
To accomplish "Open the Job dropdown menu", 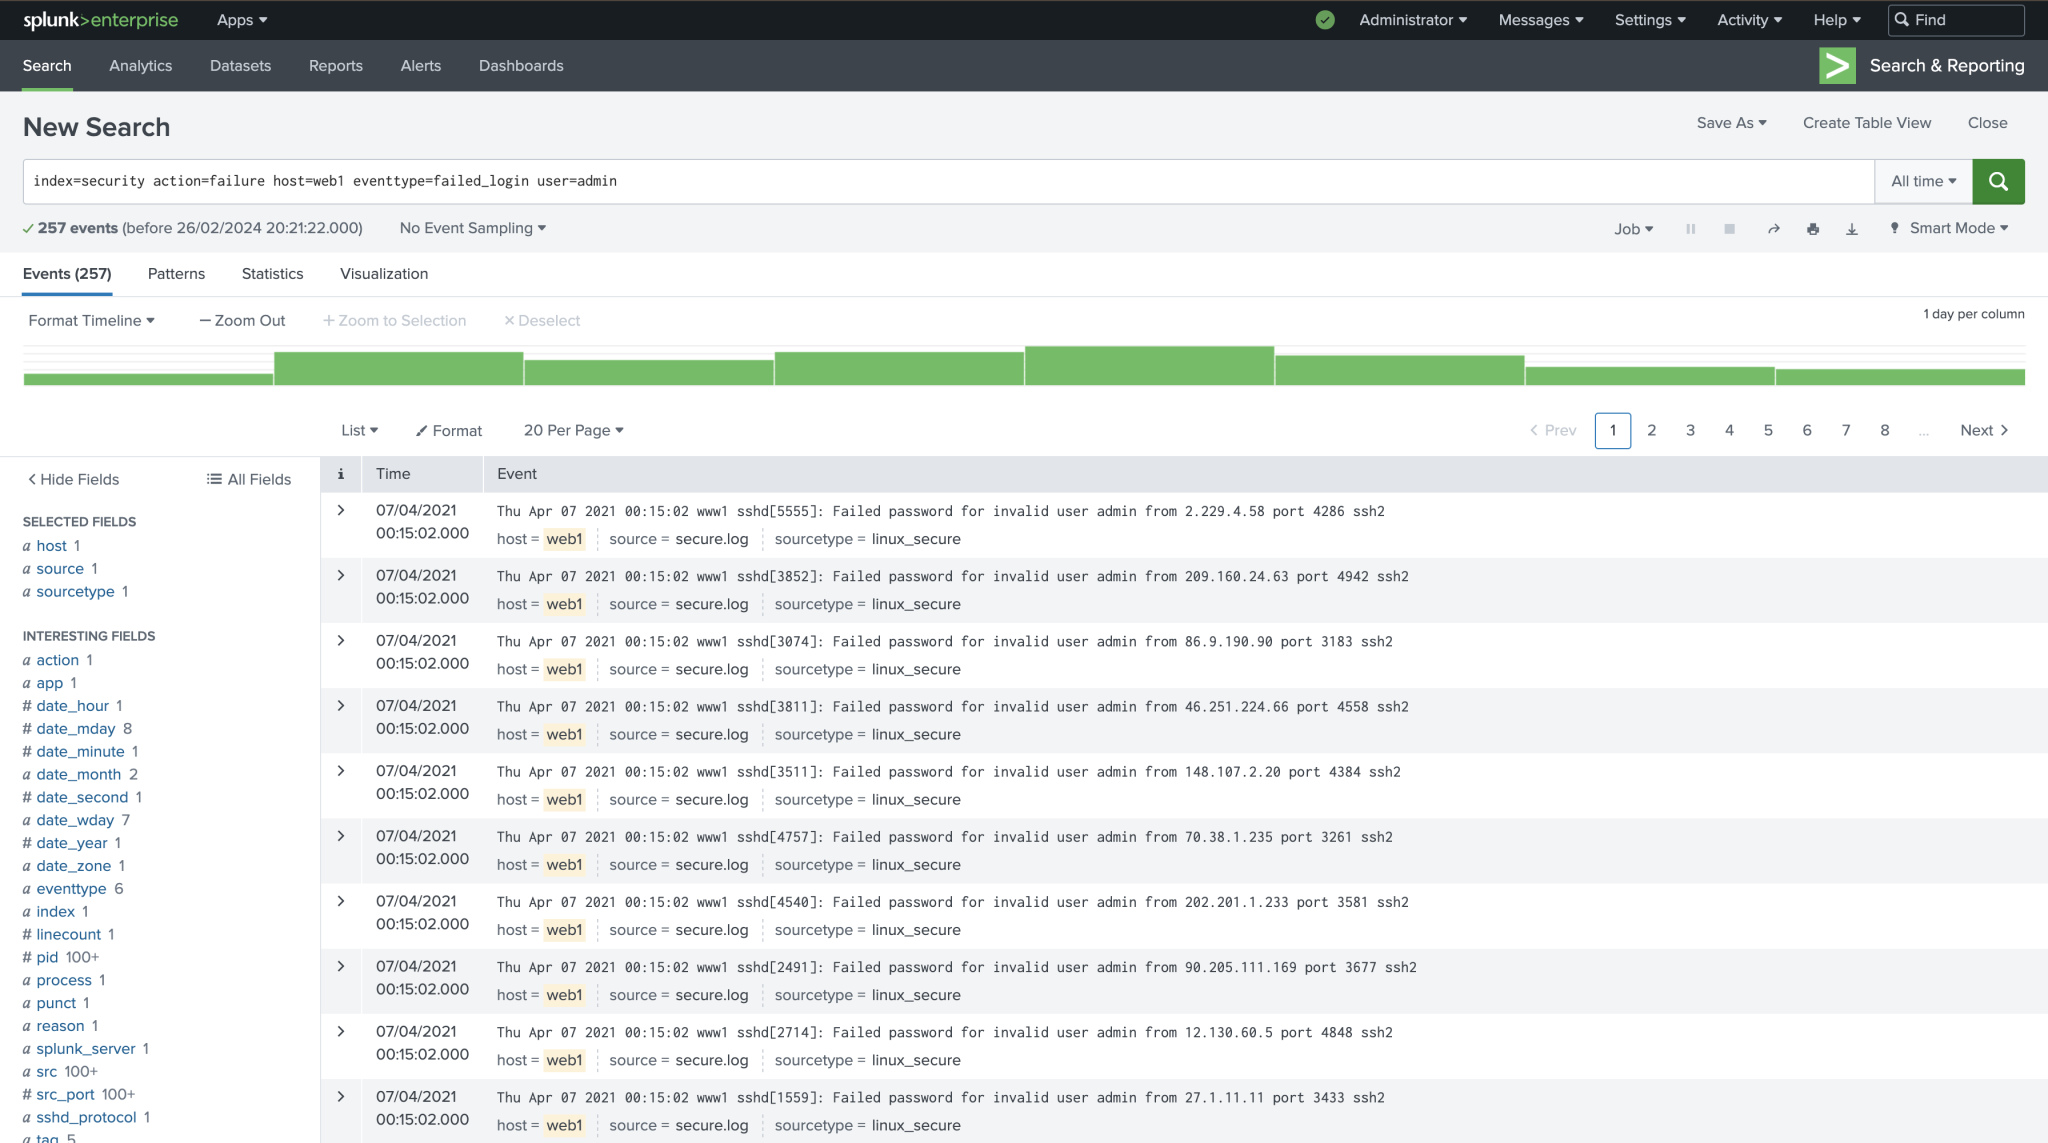I will (x=1634, y=229).
